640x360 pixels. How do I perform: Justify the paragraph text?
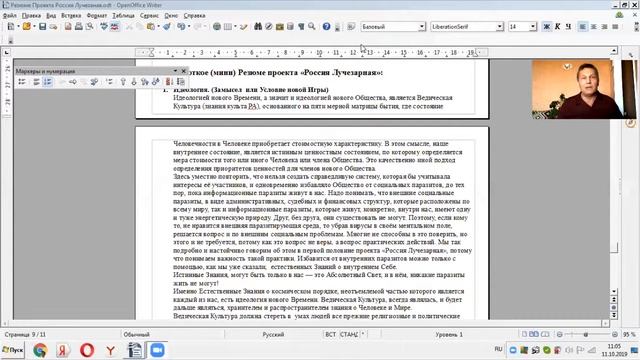tap(615, 27)
